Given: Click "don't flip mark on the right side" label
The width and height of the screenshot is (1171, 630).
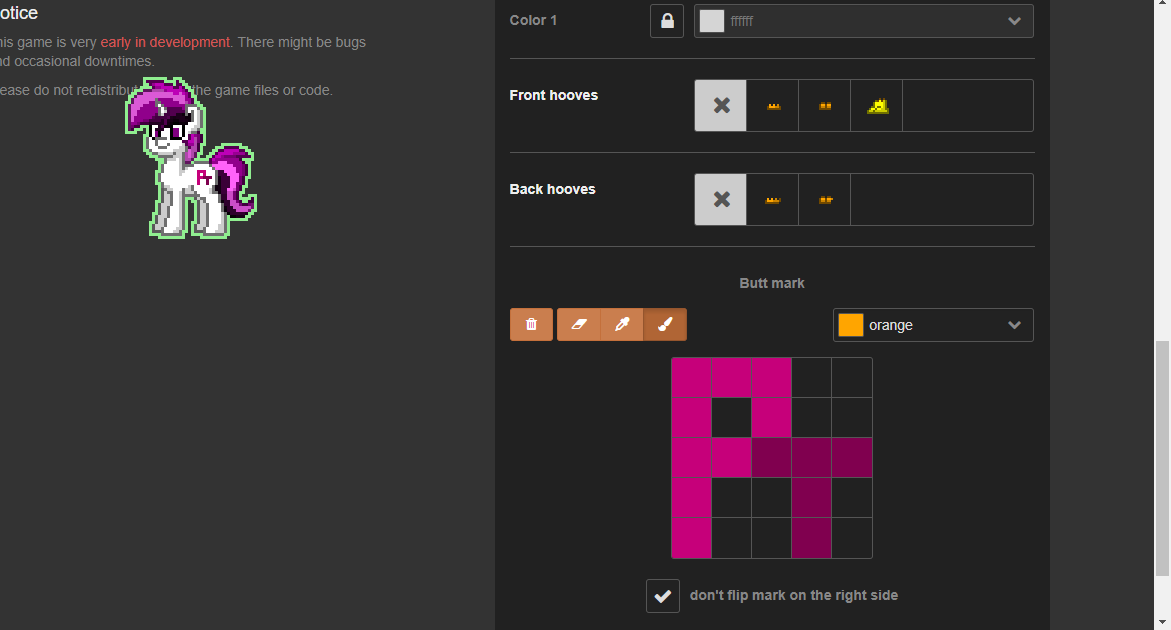Looking at the screenshot, I should tap(794, 596).
